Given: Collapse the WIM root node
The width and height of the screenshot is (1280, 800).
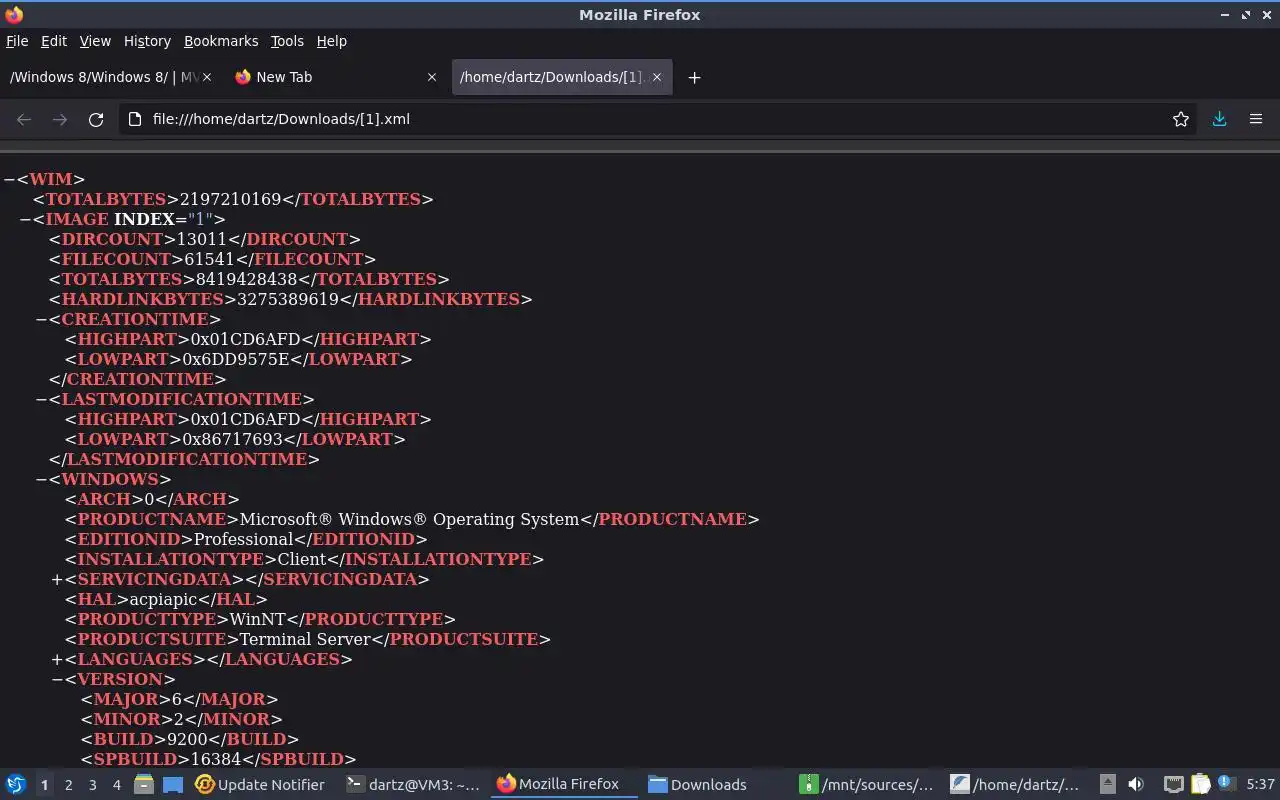Looking at the screenshot, I should click(9, 179).
